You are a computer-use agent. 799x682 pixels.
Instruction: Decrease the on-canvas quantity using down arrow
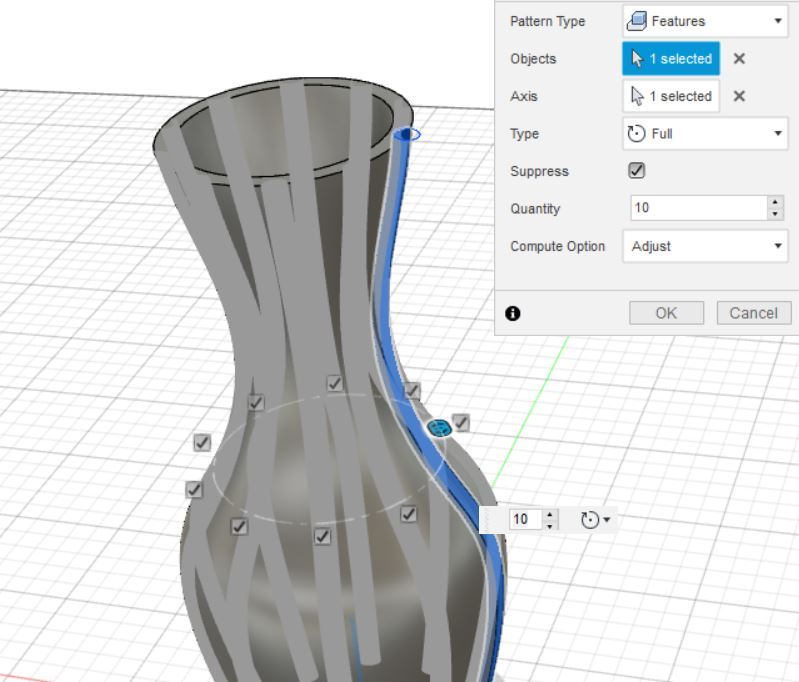(550, 526)
